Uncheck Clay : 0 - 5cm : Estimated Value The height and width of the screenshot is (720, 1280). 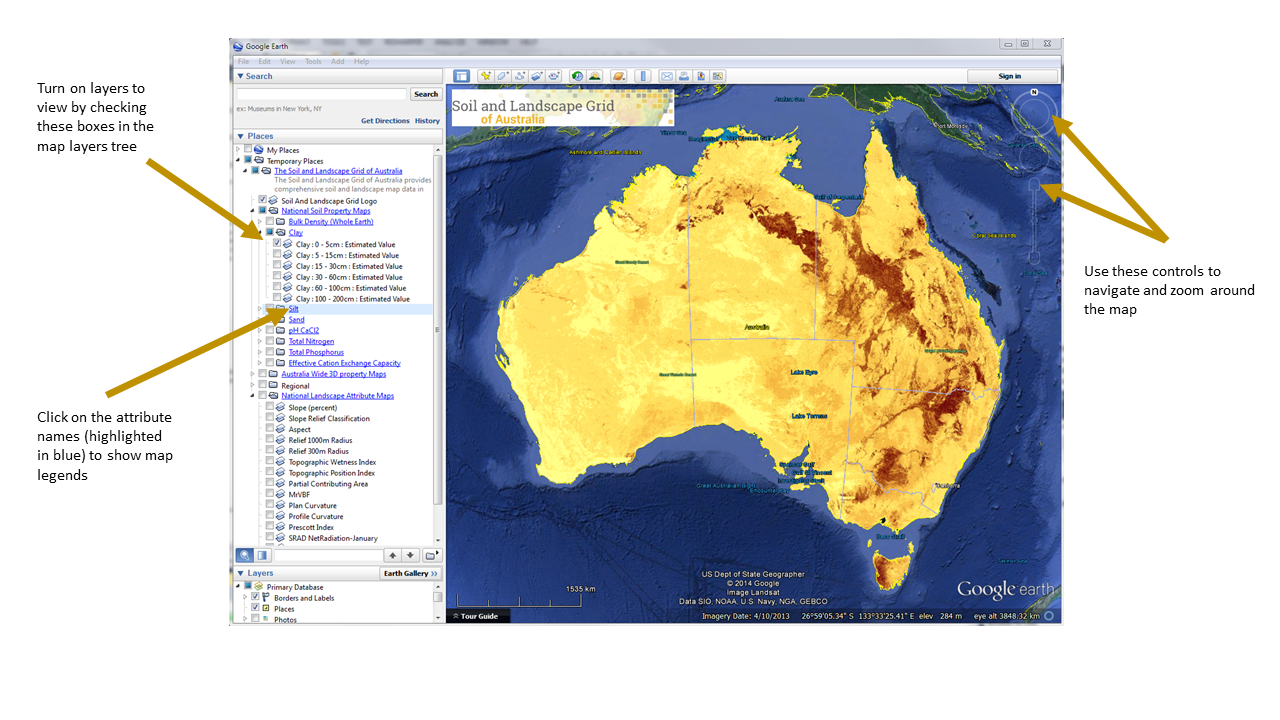(x=277, y=244)
